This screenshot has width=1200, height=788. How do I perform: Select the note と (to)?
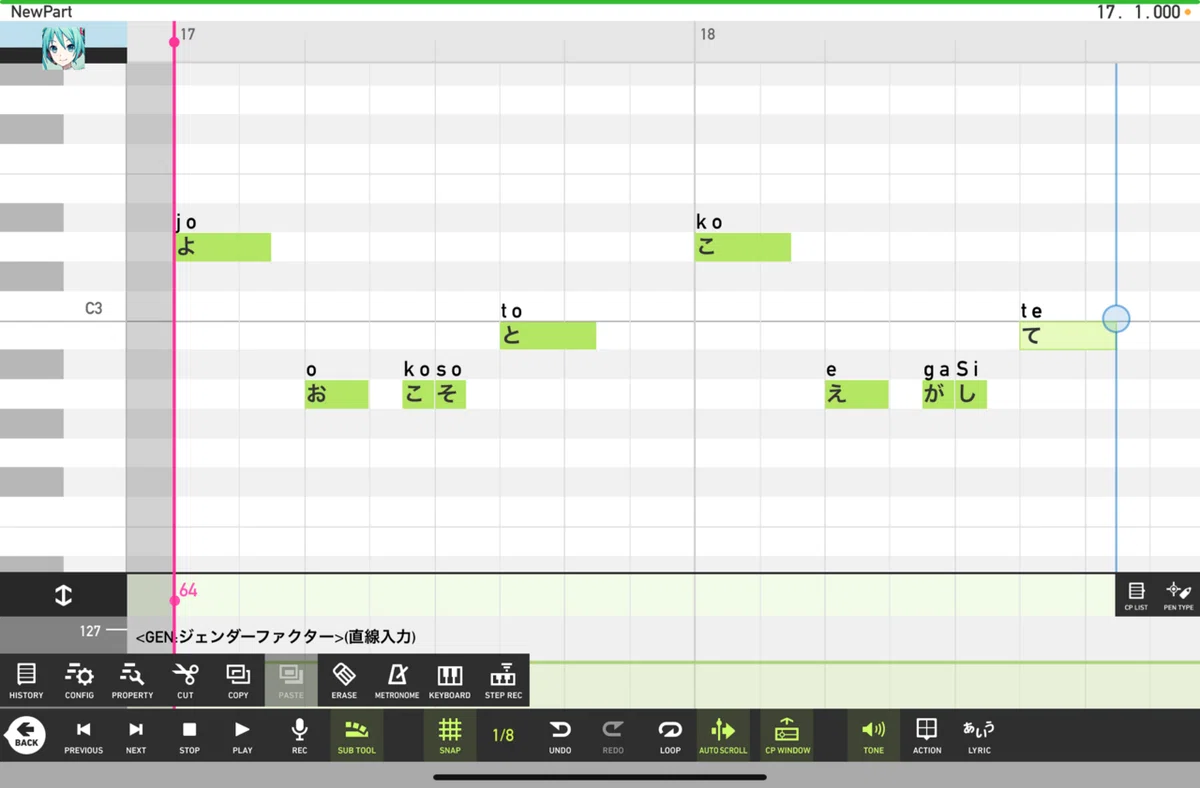[x=548, y=335]
